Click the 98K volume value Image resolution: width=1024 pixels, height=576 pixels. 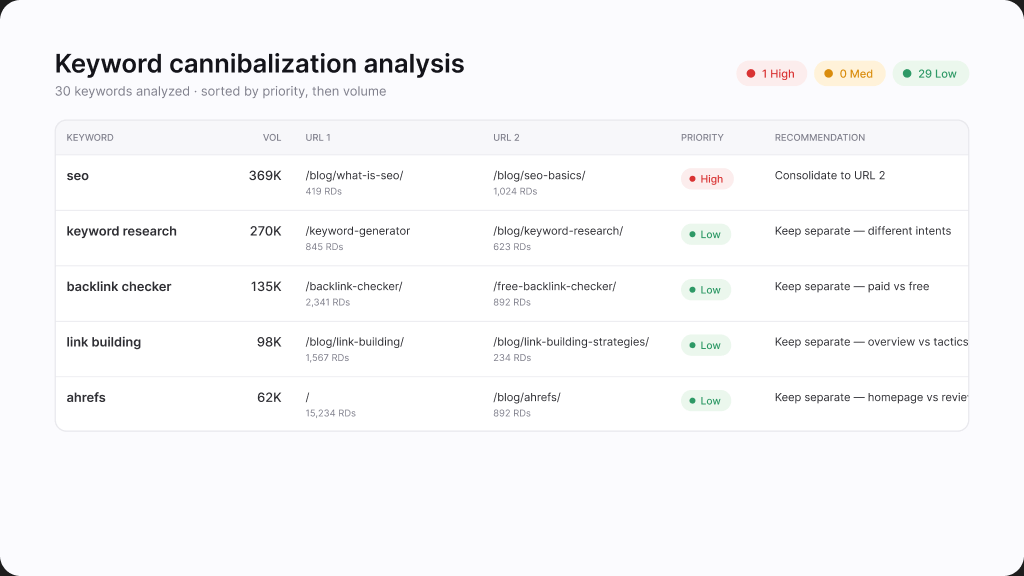[269, 342]
